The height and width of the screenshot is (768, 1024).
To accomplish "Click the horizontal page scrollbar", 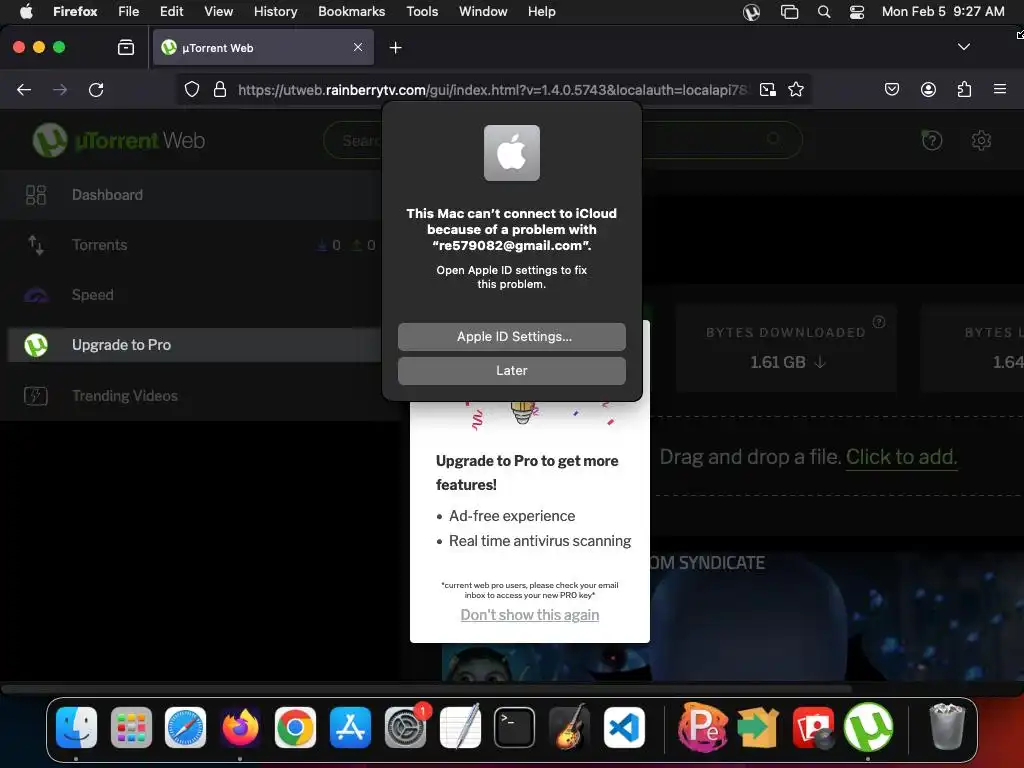I will click(426, 688).
